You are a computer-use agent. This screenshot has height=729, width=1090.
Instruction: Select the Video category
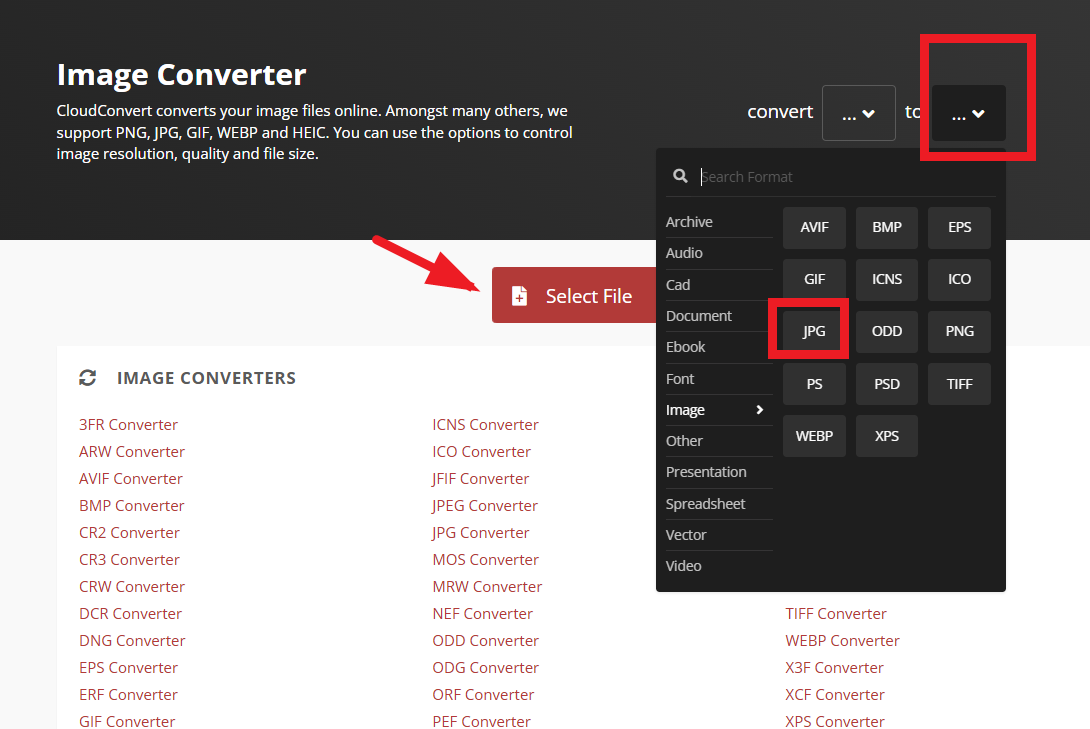pyautogui.click(x=718, y=566)
